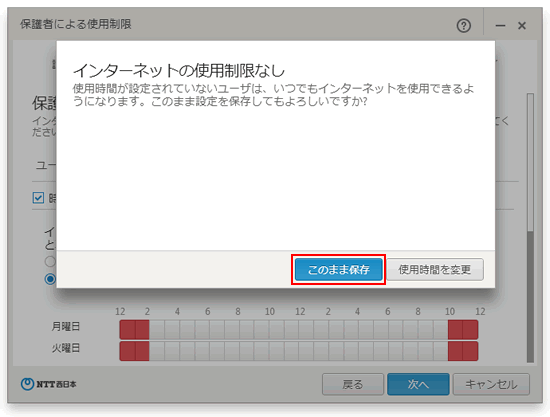This screenshot has height=417, width=550.
Task: Toggle Monday's red block under 10 PM
Action: (455, 330)
